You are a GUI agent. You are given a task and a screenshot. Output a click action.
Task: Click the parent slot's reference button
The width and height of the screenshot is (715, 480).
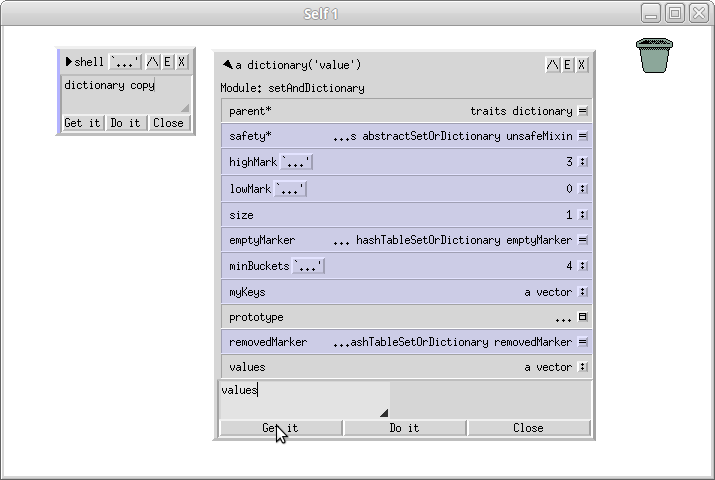[x=583, y=111]
